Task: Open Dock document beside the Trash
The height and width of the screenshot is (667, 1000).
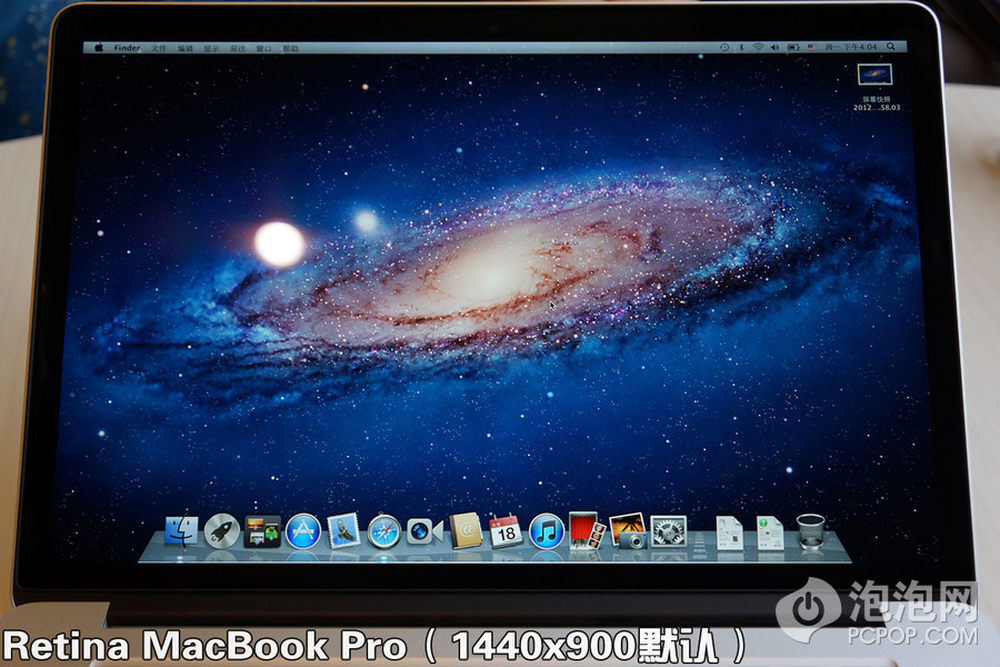Action: [x=770, y=532]
